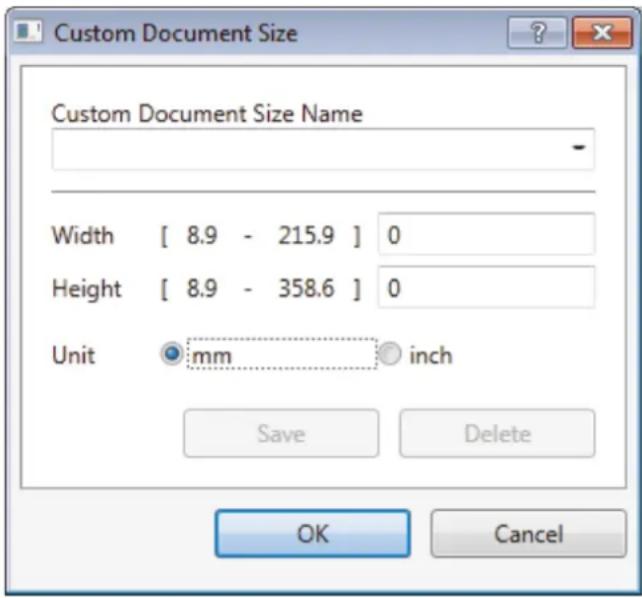Click the 'Custom Document Size' window title
Viewport: 642px width, 598px height.
point(176,33)
